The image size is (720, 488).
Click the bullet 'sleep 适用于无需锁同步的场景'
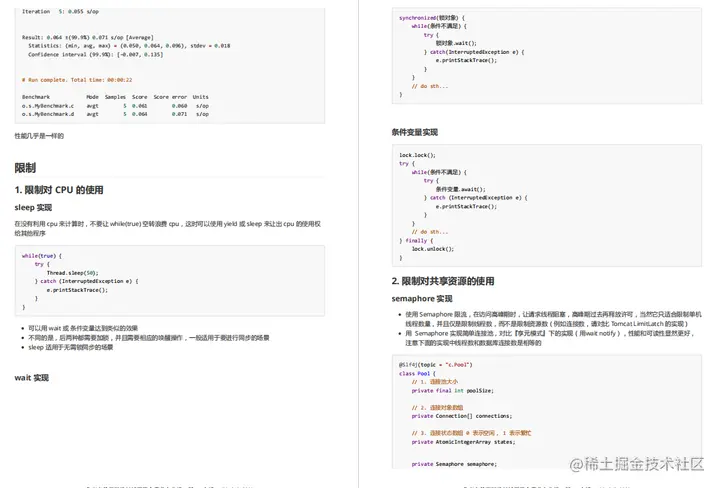[71, 348]
